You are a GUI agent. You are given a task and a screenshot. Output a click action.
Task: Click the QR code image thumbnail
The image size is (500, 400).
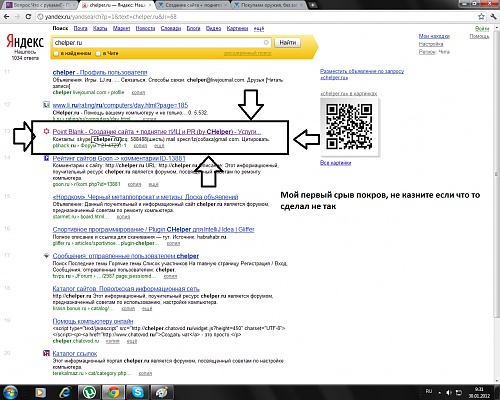[349, 127]
